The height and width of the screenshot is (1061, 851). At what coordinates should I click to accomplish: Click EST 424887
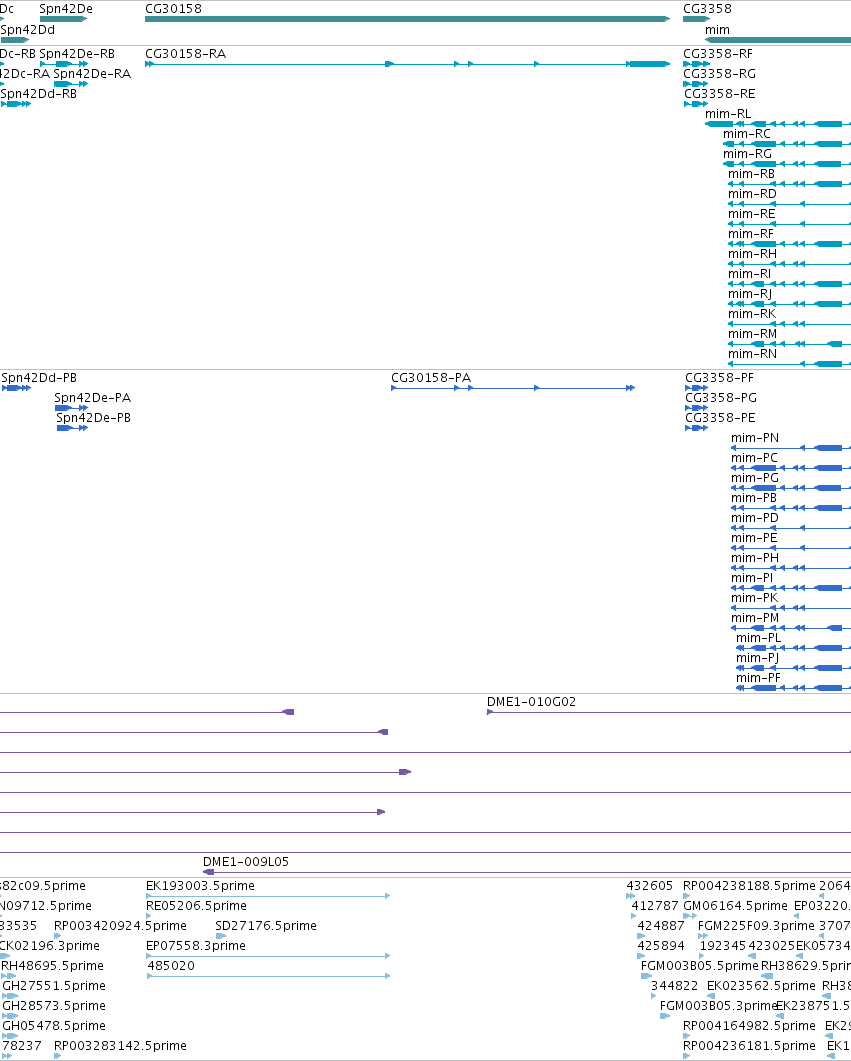click(x=661, y=926)
